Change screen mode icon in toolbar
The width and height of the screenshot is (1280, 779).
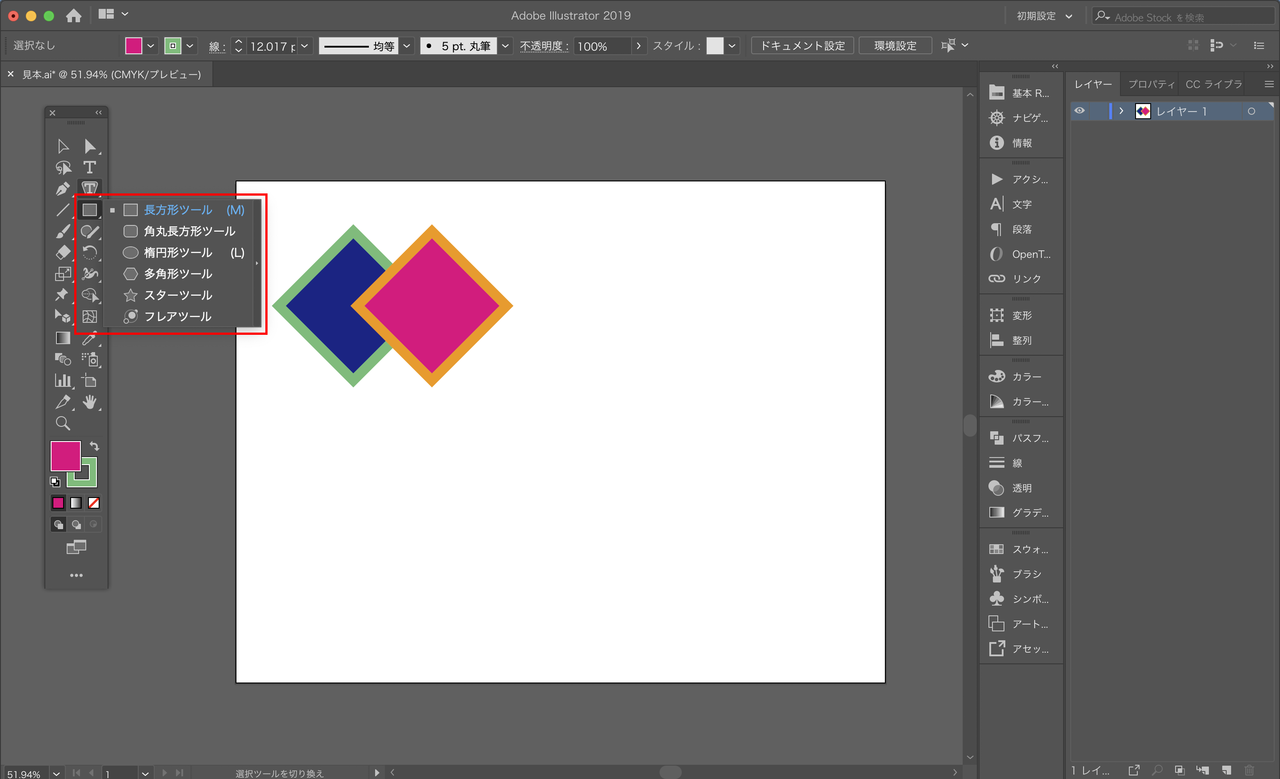tap(76, 547)
